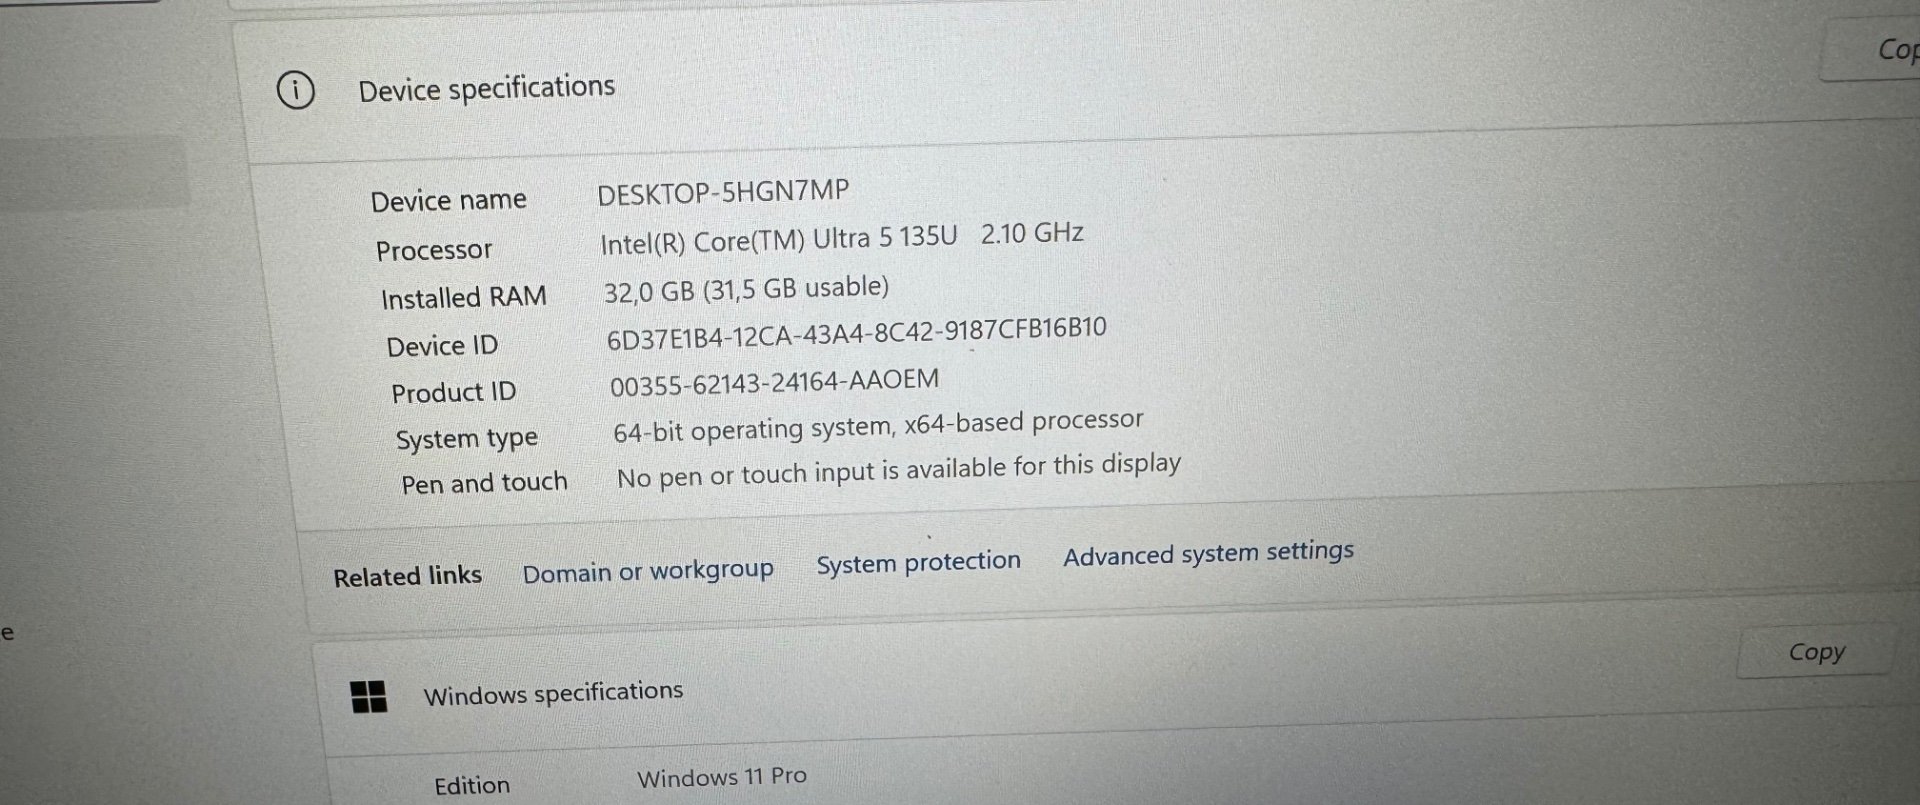Copy device specifications with the top Copy button
Image resolution: width=1920 pixels, height=805 pixels.
(1872, 48)
